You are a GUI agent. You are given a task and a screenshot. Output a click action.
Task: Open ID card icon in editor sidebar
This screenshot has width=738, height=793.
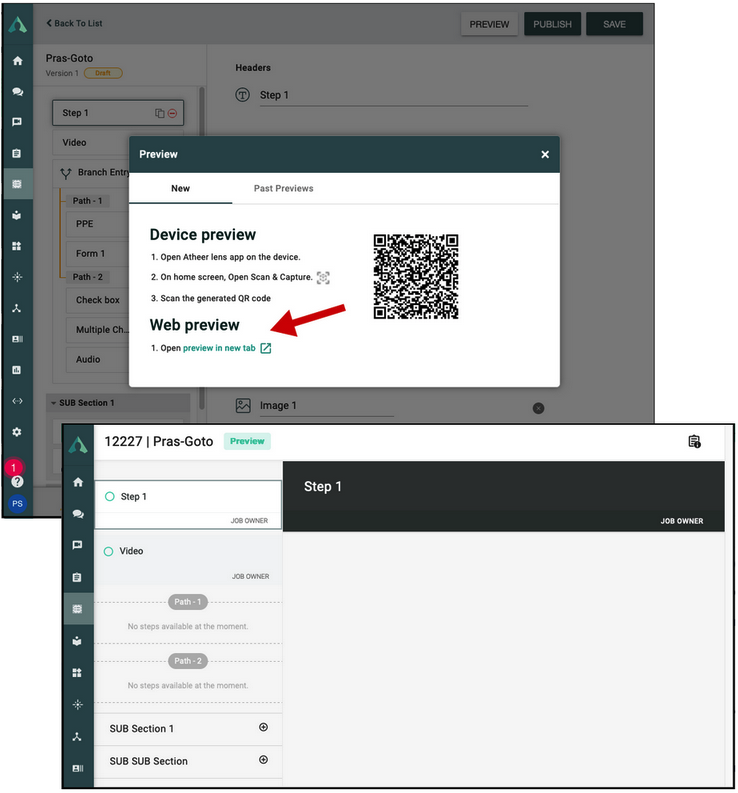17,339
